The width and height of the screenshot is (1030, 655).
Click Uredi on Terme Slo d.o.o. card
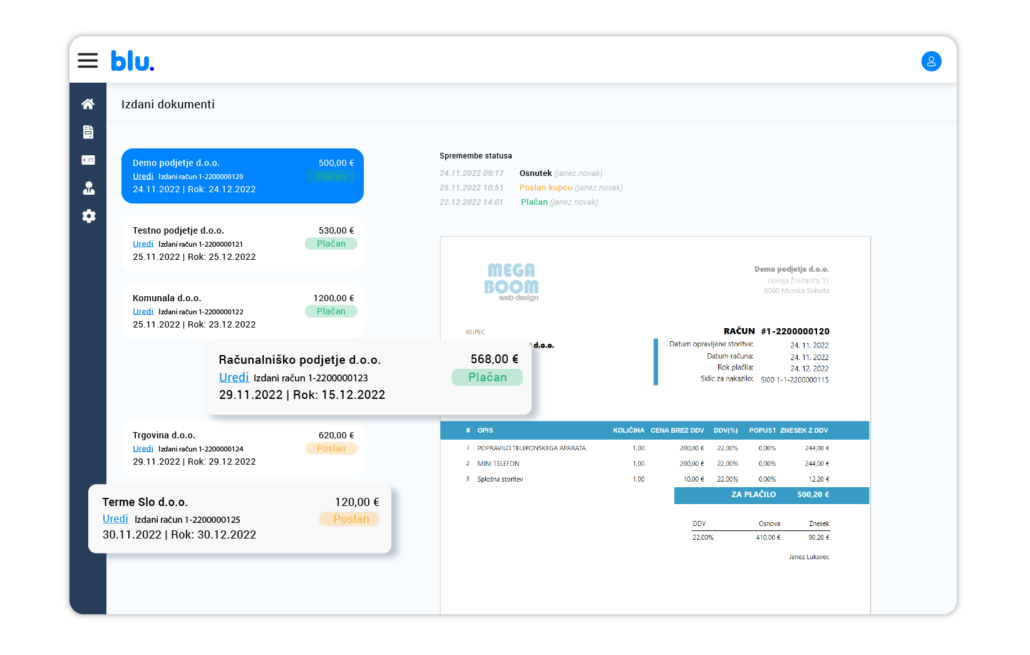pyautogui.click(x=115, y=519)
